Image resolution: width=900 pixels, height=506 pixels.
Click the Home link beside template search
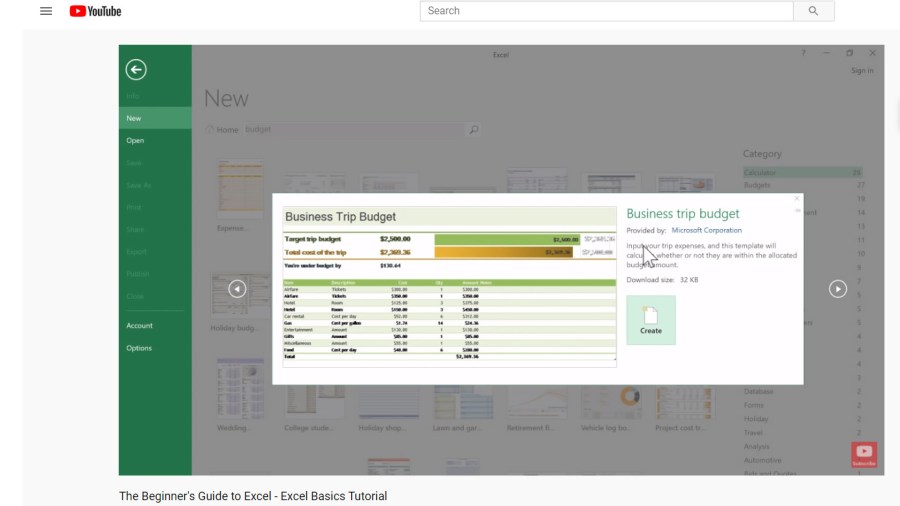227,130
